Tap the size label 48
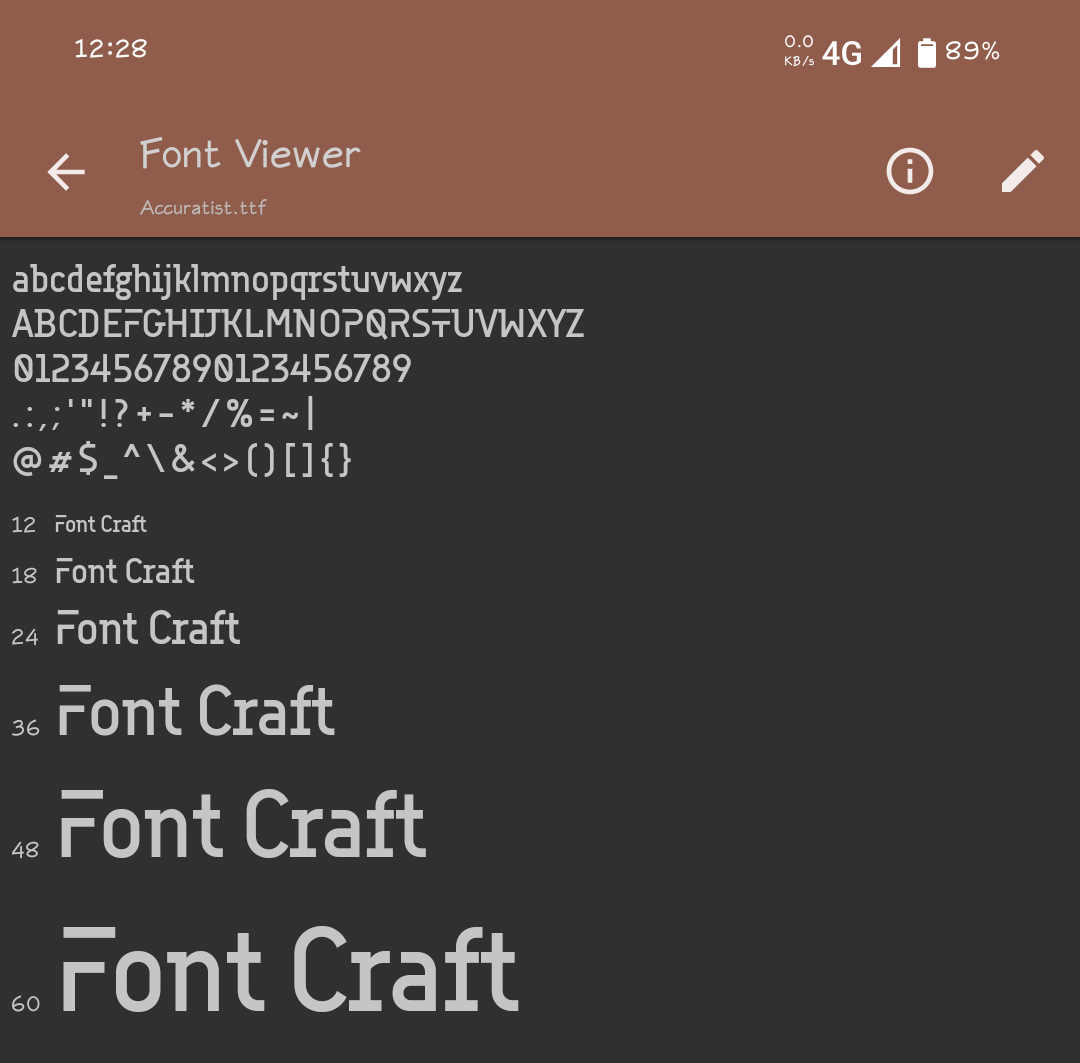The width and height of the screenshot is (1080, 1063). point(25,850)
